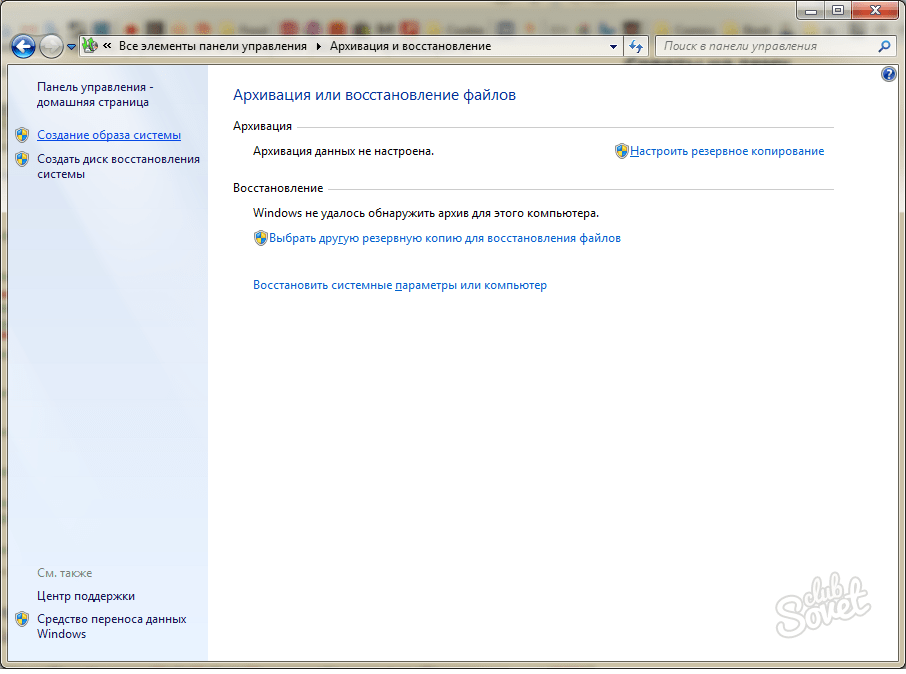Click shield icon beside 'Выбрать другую резервную копию'
The height and width of the screenshot is (674, 906).
point(261,238)
